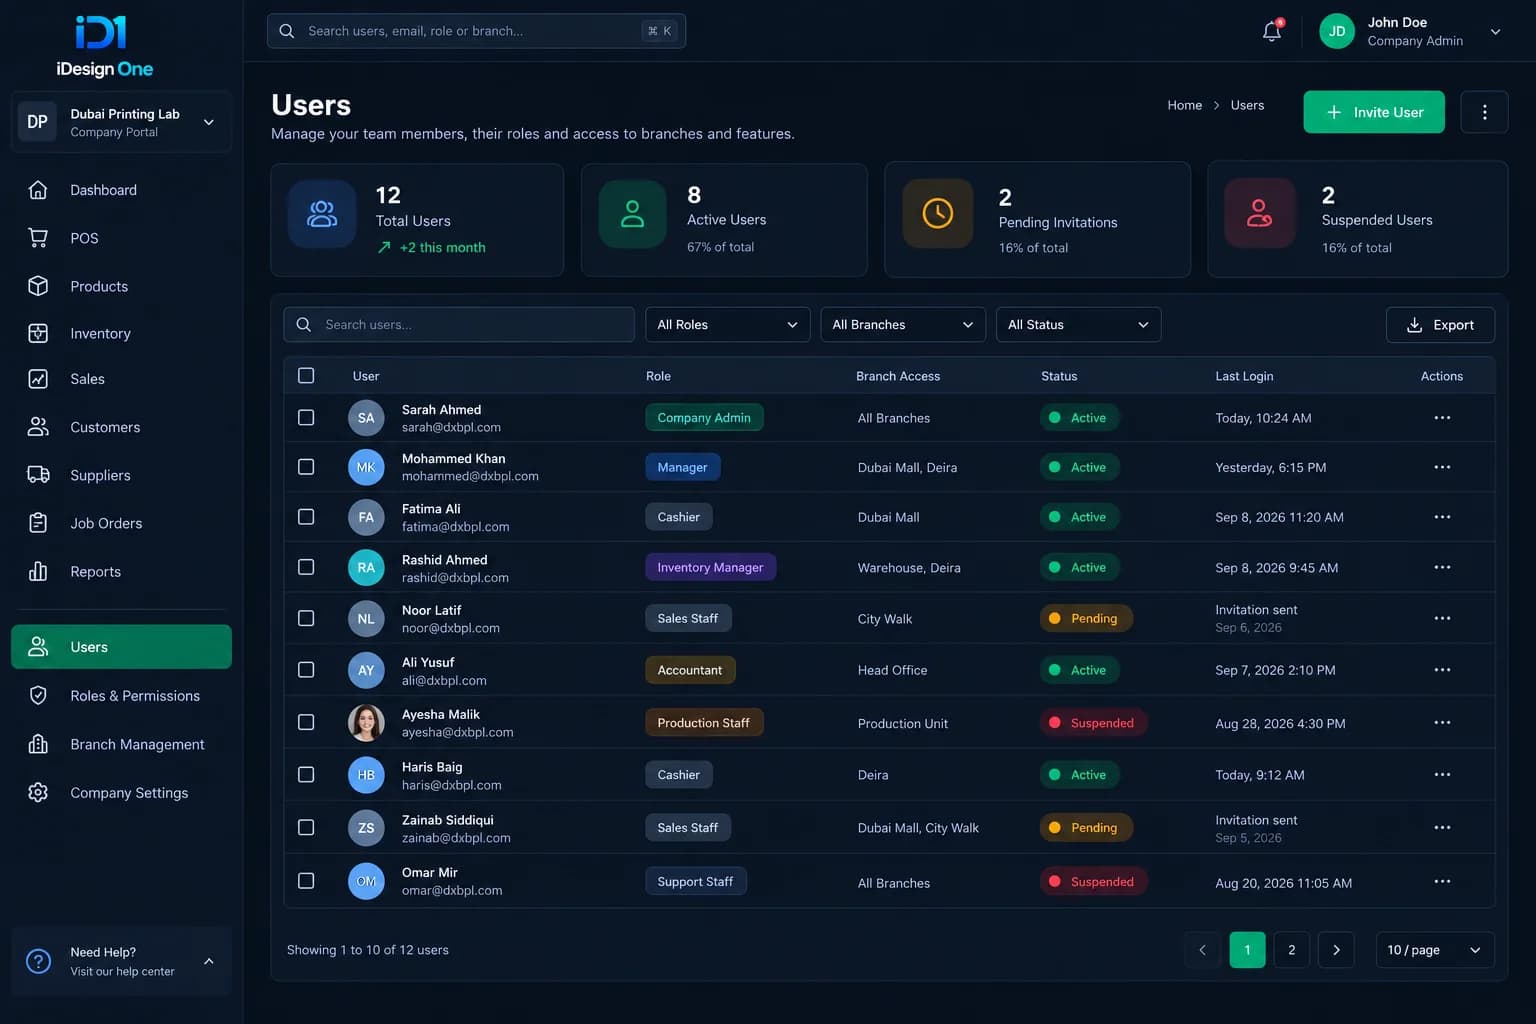Open Inventory in the sidebar
The image size is (1536, 1024).
tap(121, 334)
